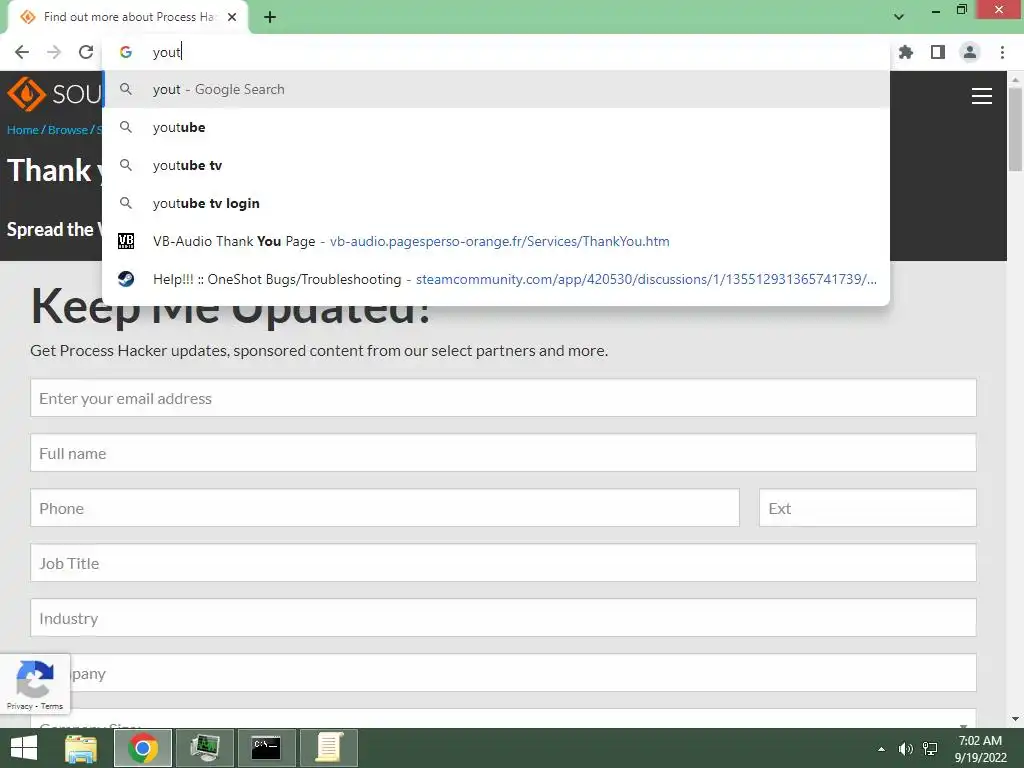Open the Chrome three-dot menu

[1002, 52]
